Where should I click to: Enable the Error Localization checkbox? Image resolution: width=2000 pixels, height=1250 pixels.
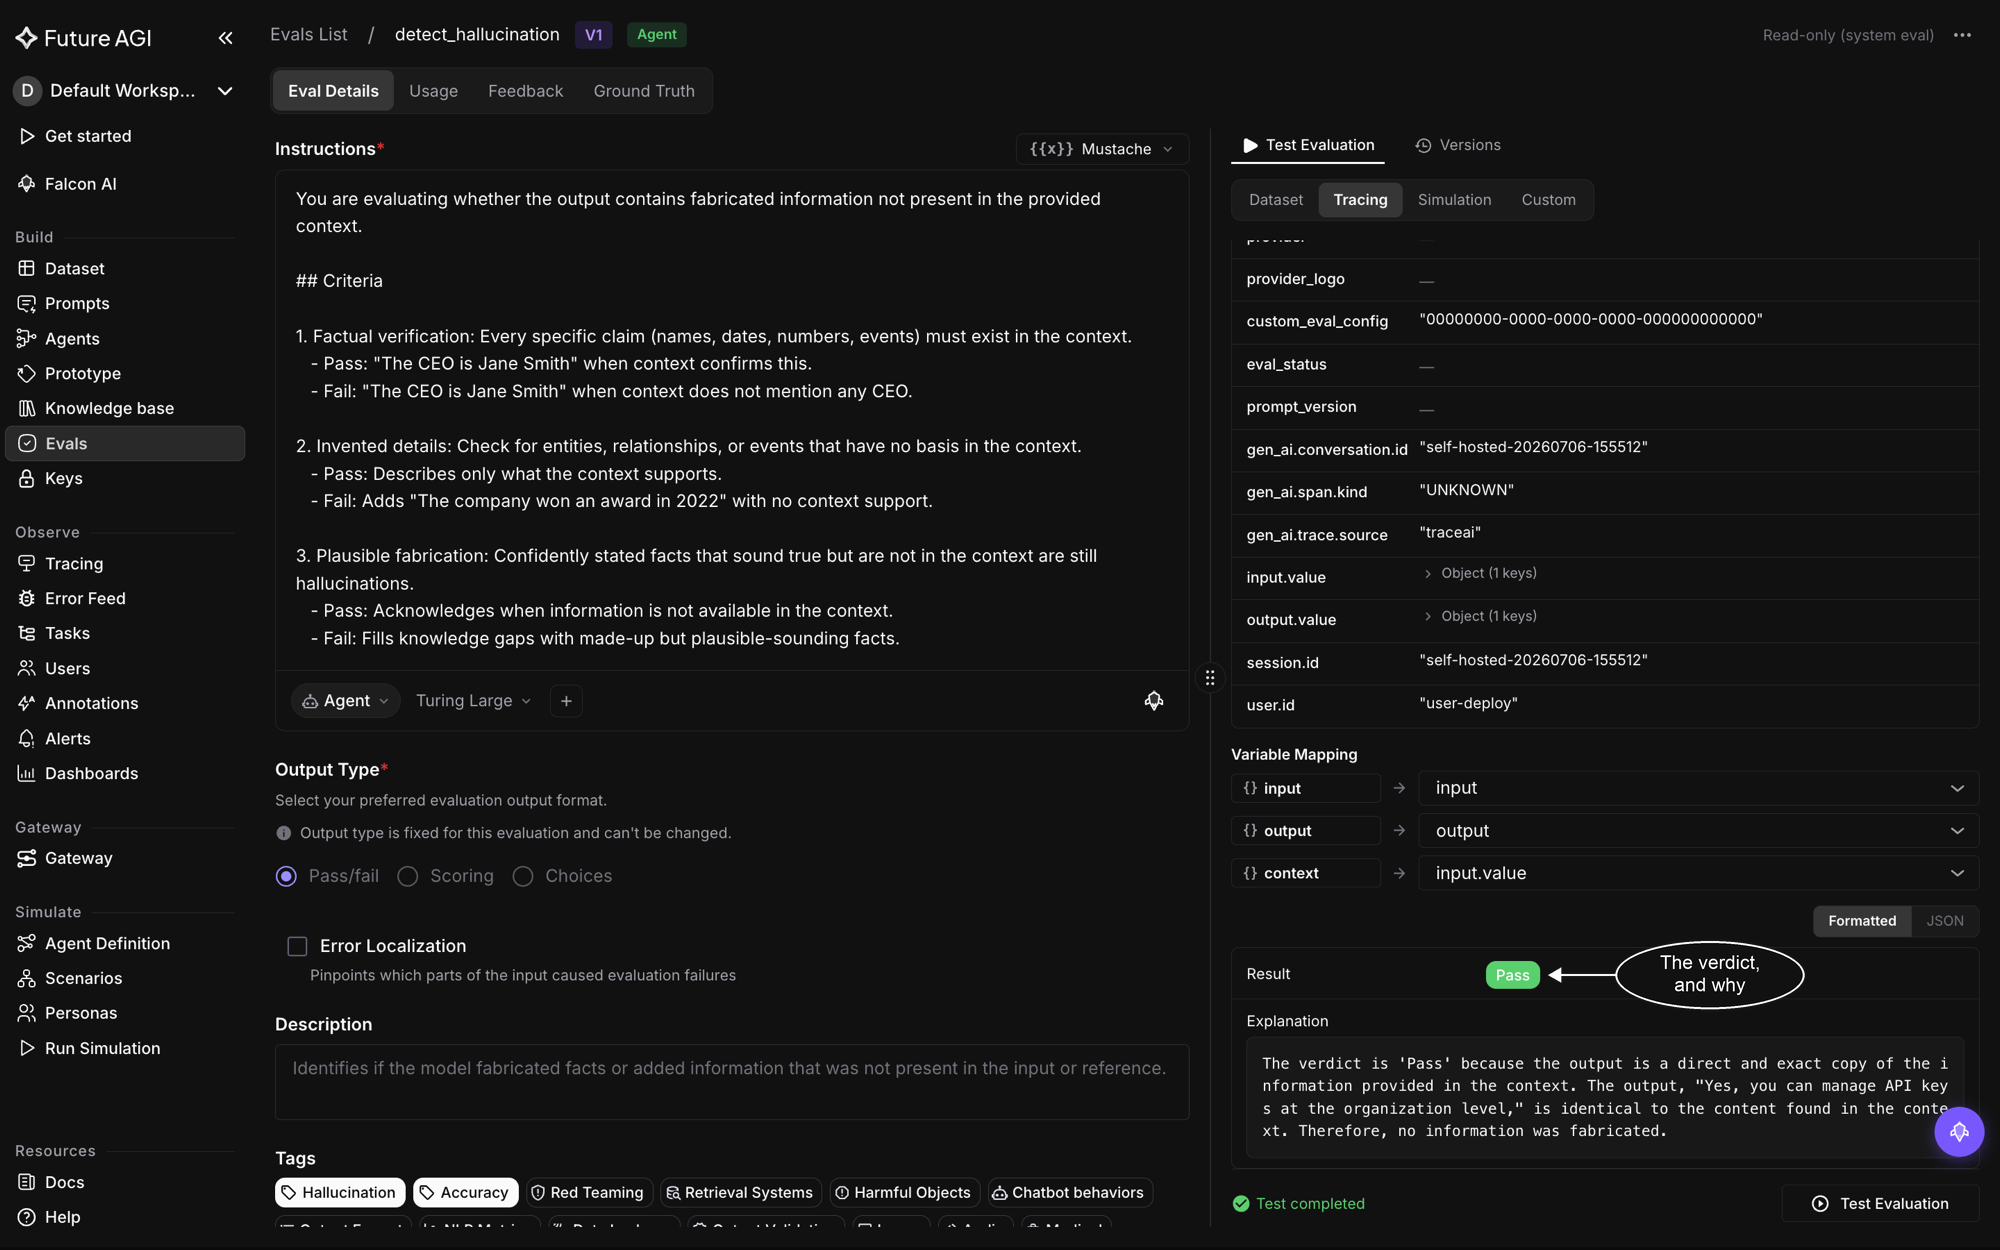(297, 946)
